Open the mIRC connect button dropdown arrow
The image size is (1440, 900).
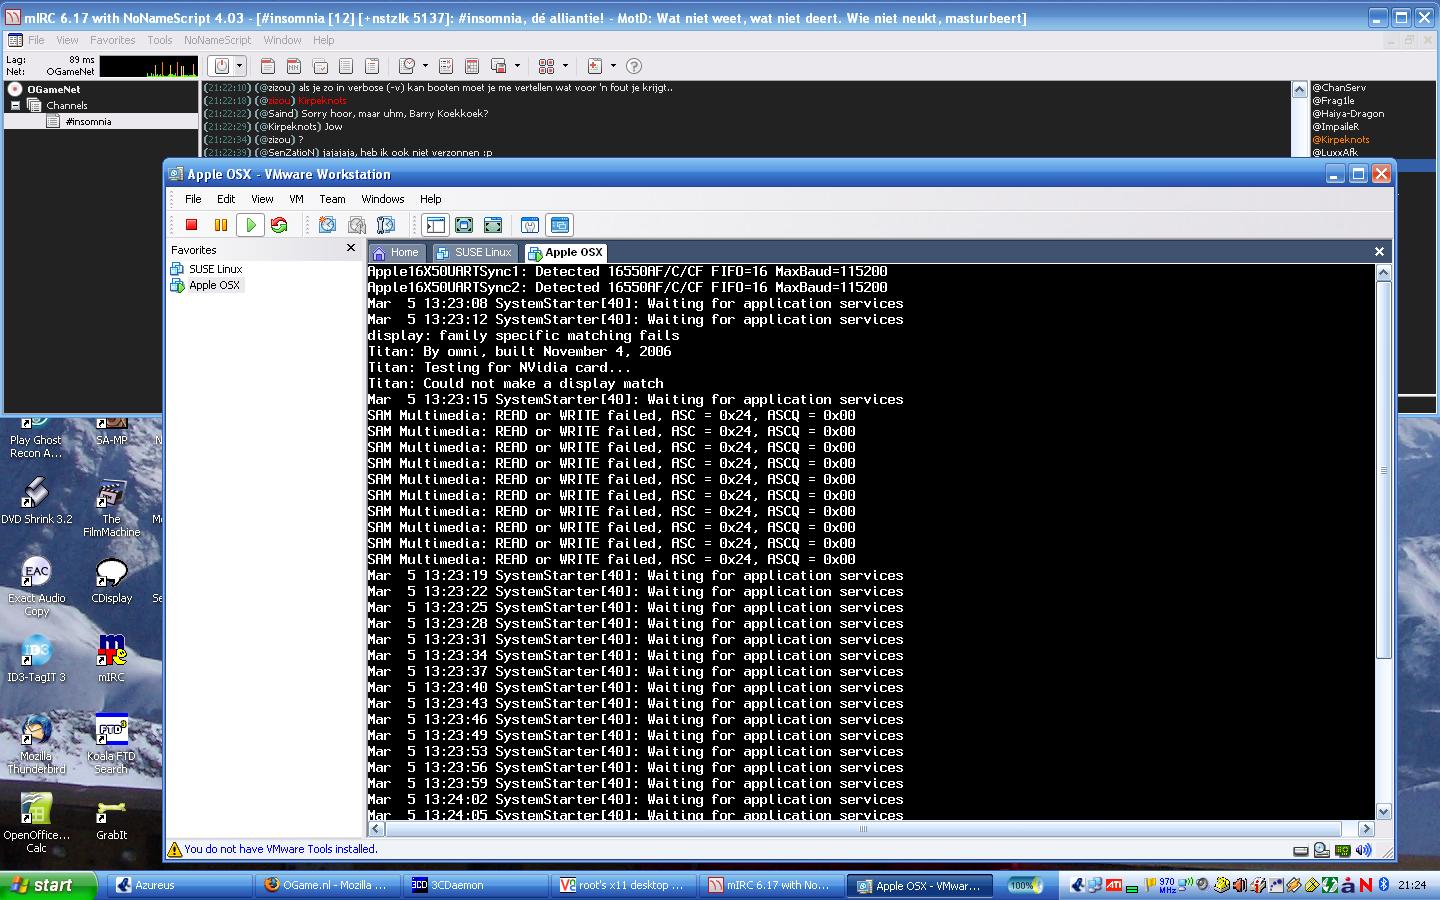tap(239, 66)
